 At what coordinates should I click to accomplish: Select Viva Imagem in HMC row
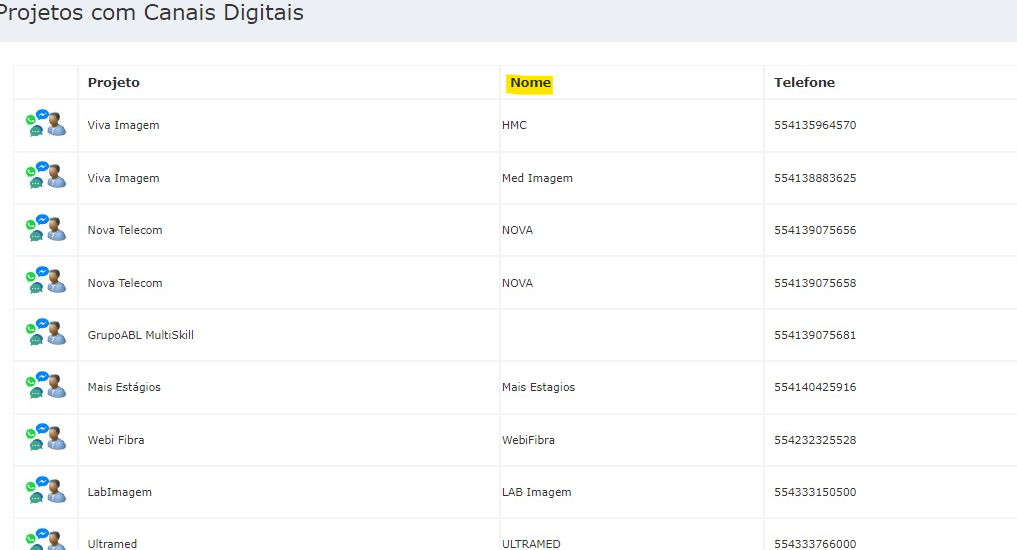[123, 125]
